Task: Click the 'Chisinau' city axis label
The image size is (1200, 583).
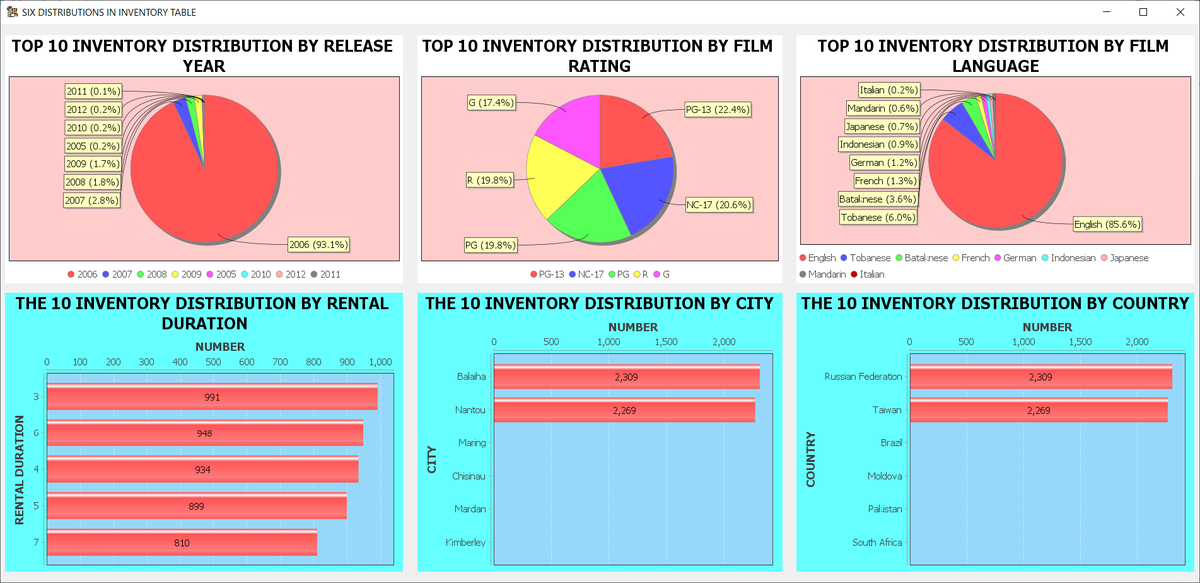Action: point(469,476)
